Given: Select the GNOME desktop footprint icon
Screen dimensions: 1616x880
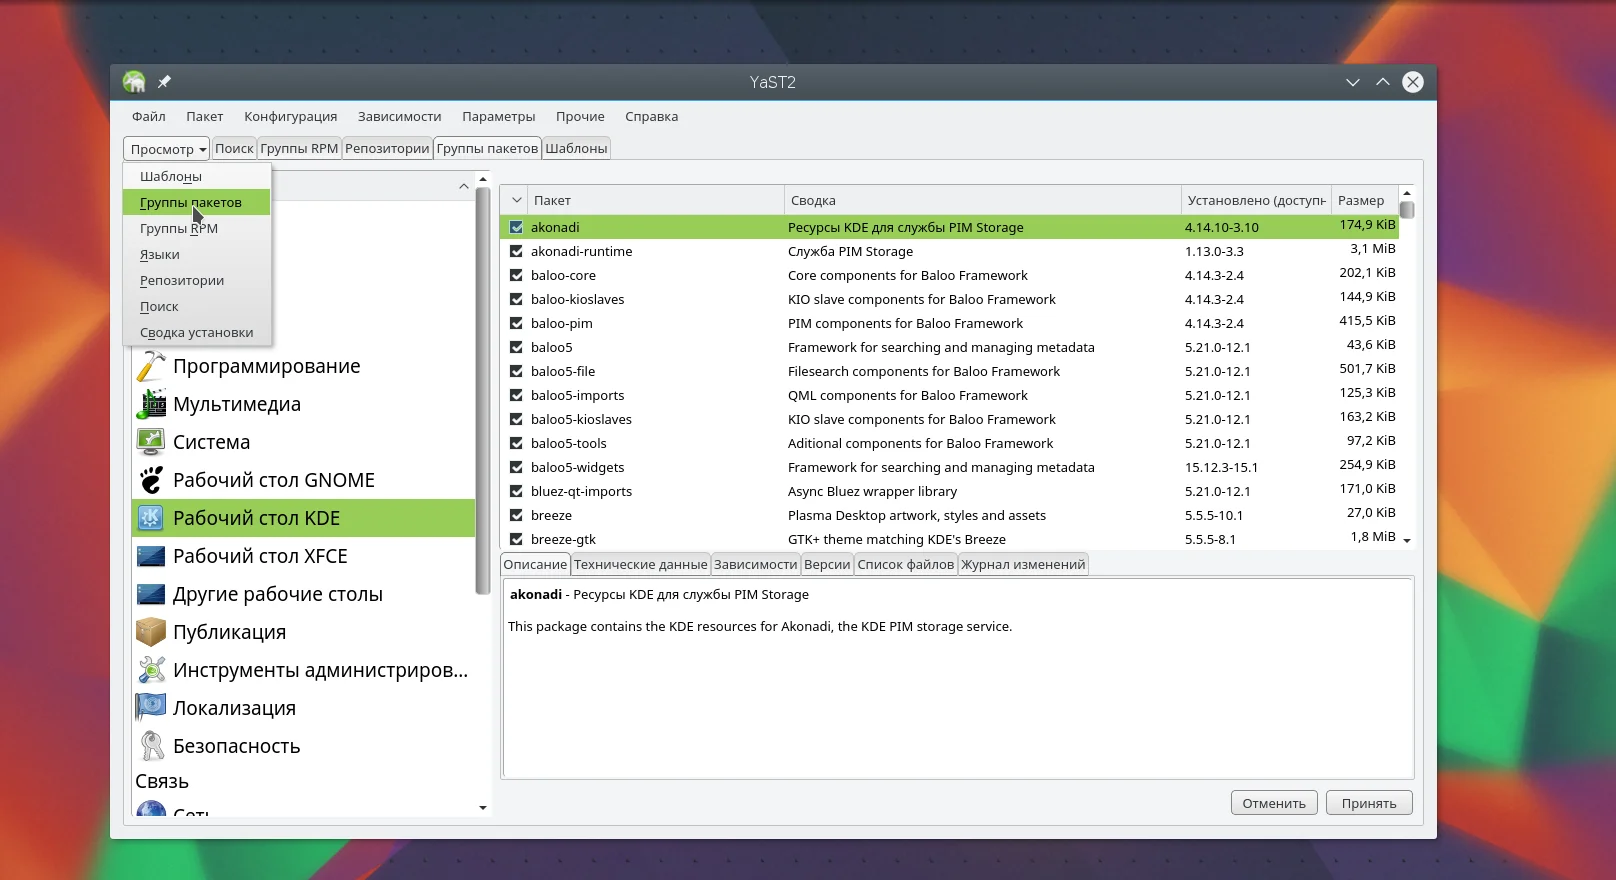Looking at the screenshot, I should click(151, 480).
